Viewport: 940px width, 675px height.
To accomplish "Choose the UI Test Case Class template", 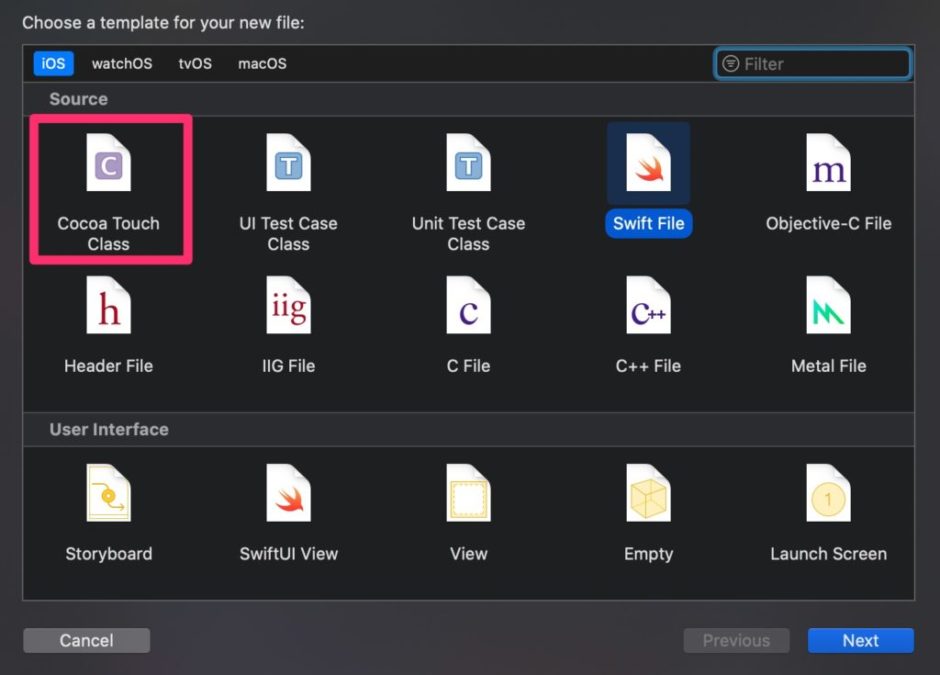I will [x=288, y=165].
